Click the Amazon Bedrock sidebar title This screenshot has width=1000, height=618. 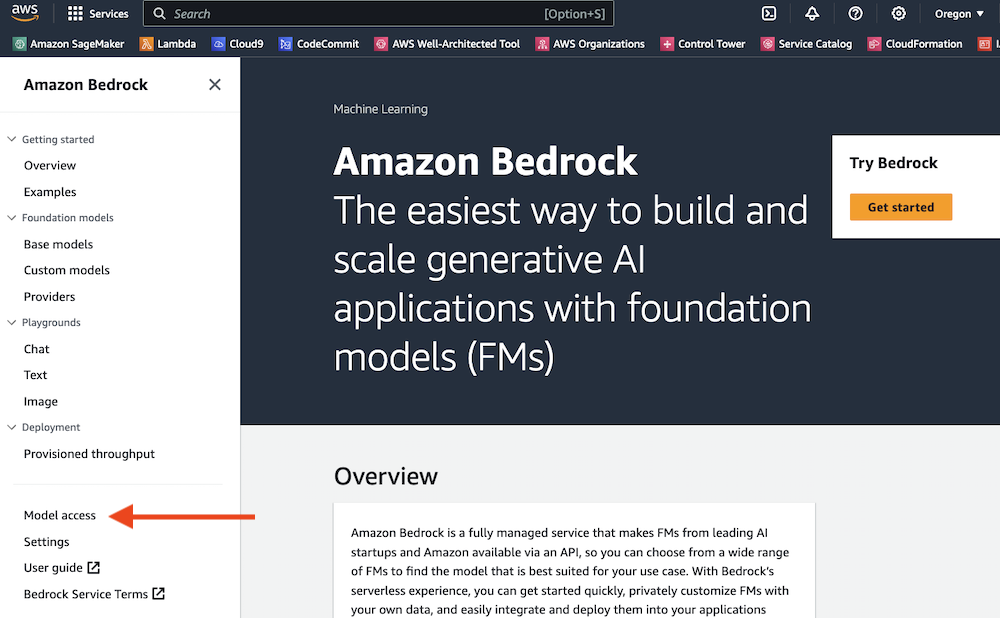(85, 85)
